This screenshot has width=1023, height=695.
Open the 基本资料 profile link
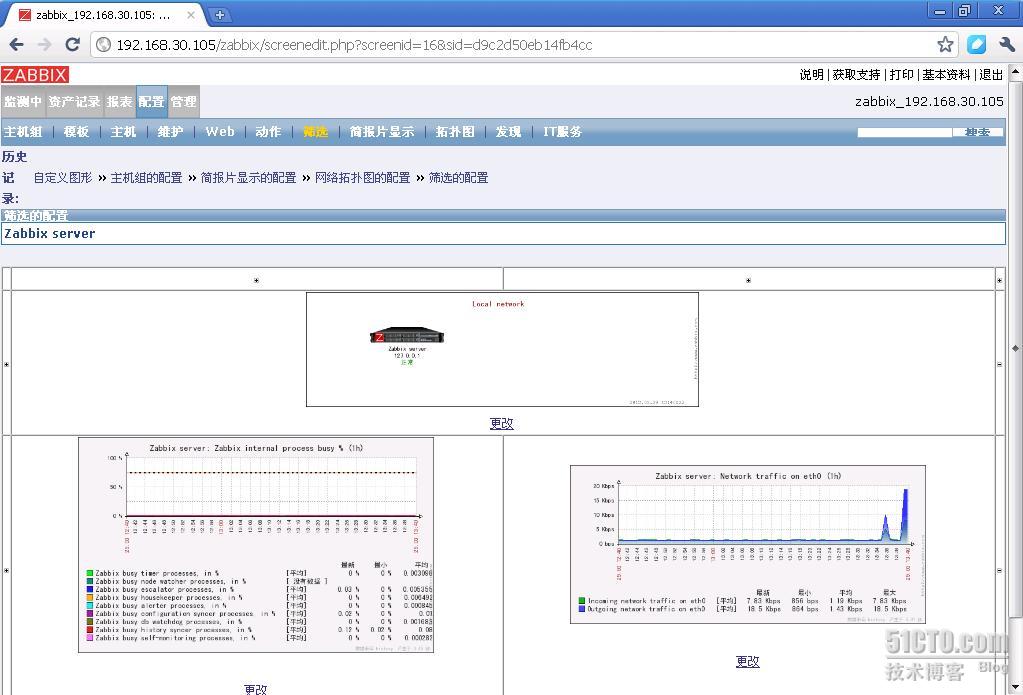click(946, 74)
